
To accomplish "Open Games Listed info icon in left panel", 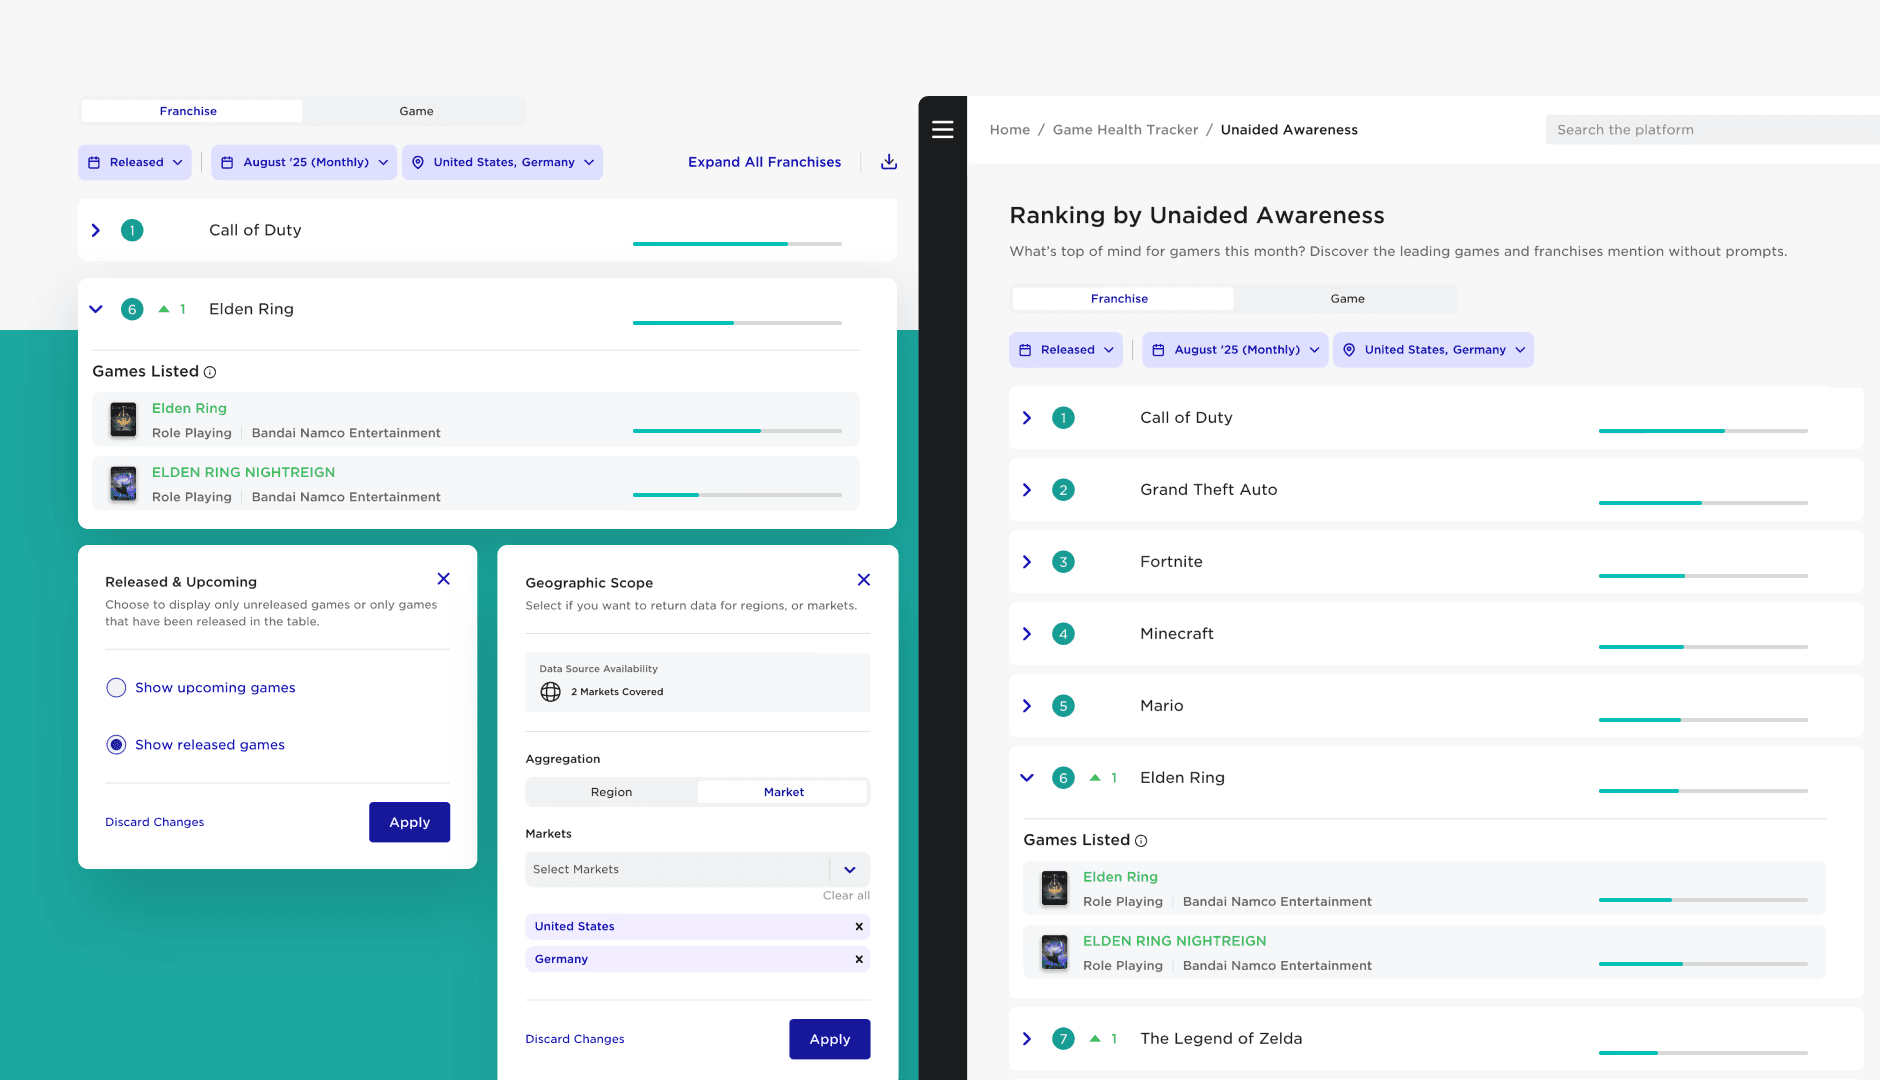I will [x=210, y=372].
